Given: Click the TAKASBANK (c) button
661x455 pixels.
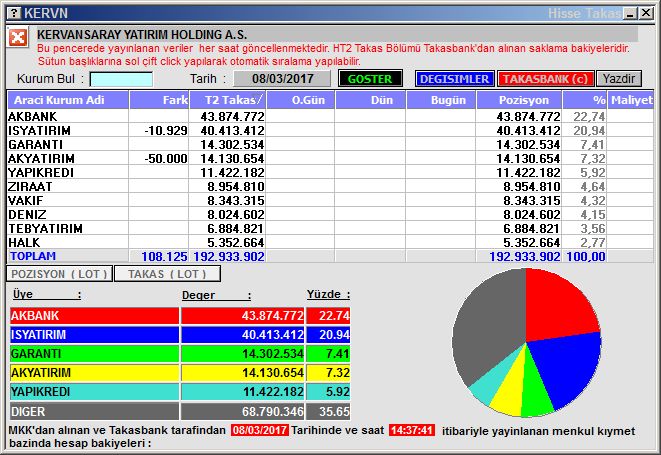Looking at the screenshot, I should [x=545, y=79].
